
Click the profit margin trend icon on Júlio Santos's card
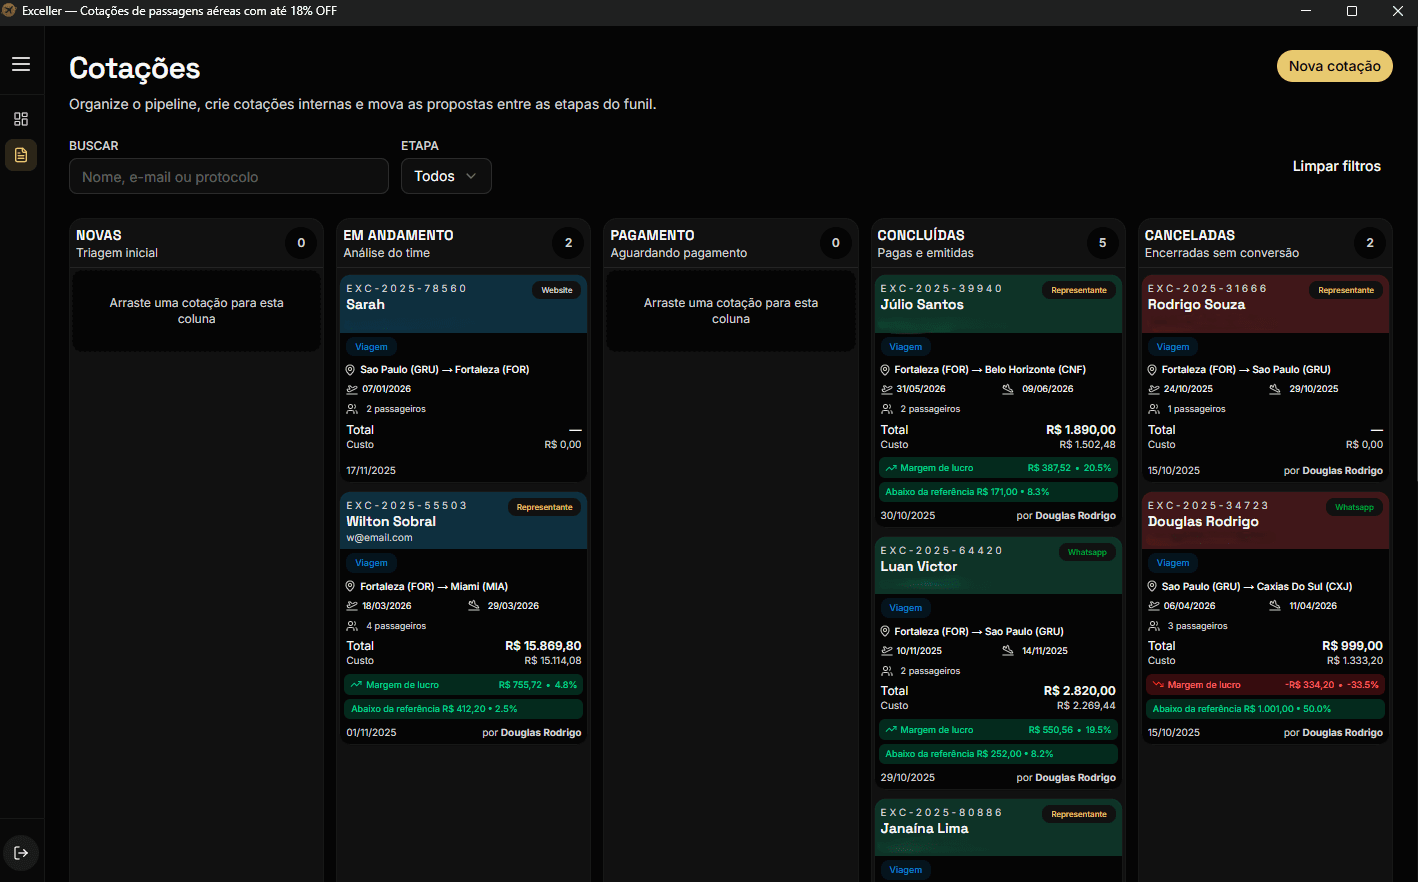pyautogui.click(x=891, y=468)
